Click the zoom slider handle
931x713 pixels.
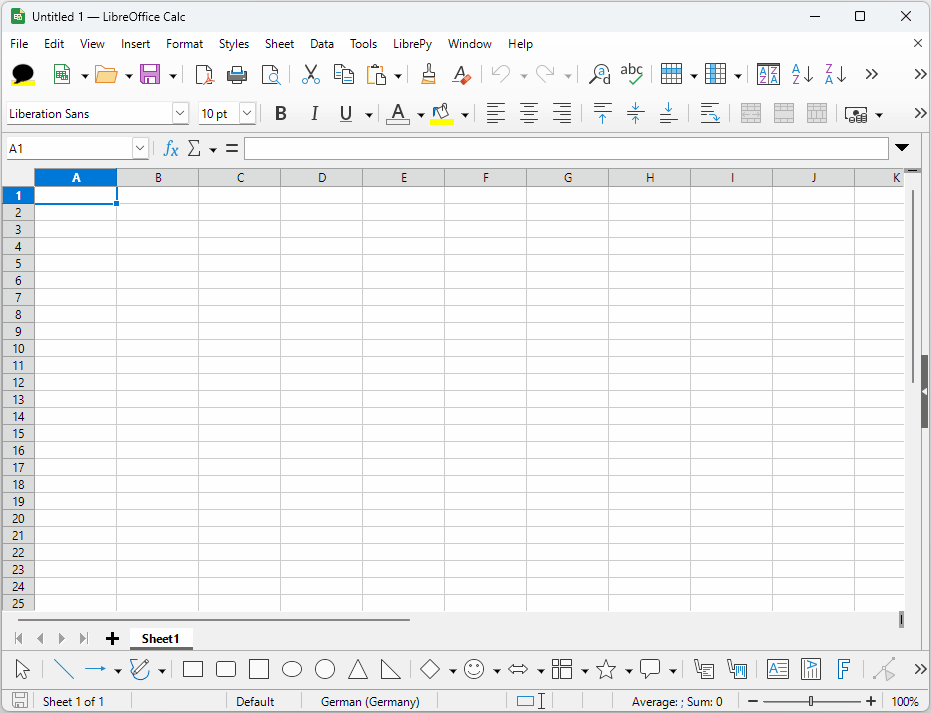[811, 701]
